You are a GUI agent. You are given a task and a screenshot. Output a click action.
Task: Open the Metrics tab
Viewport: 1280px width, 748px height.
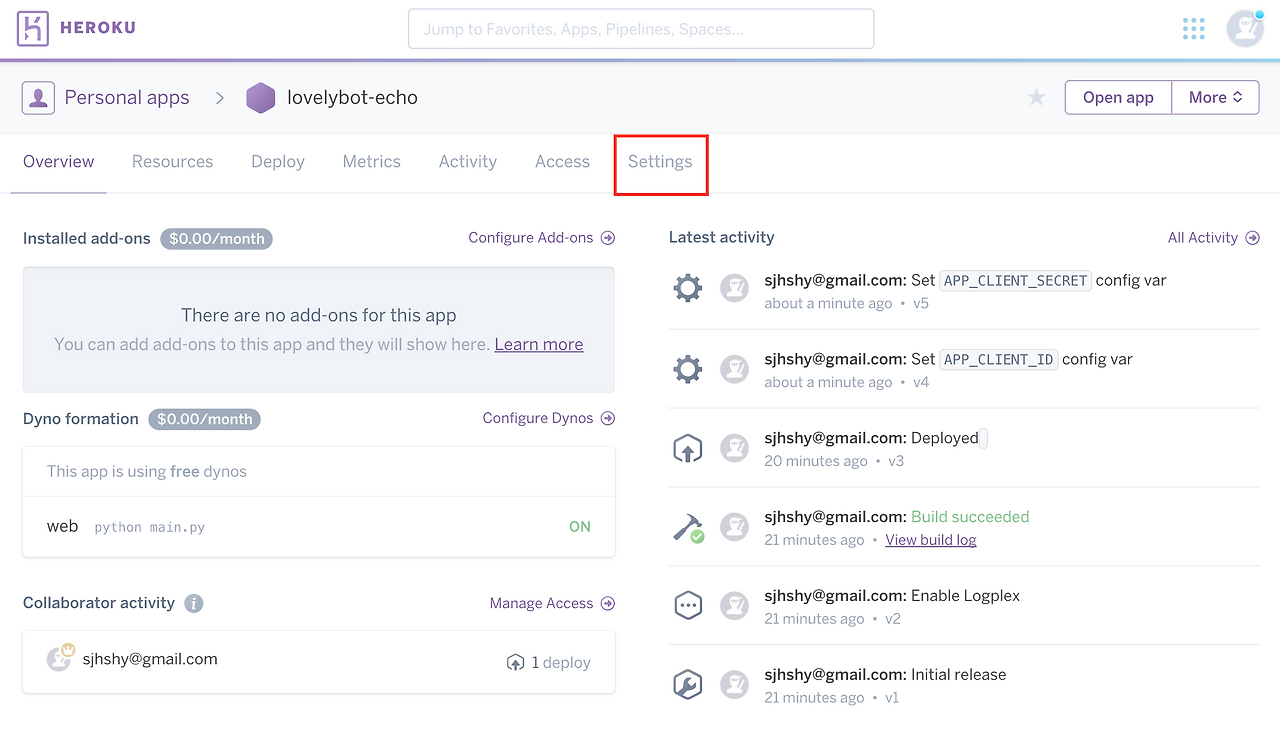372,162
